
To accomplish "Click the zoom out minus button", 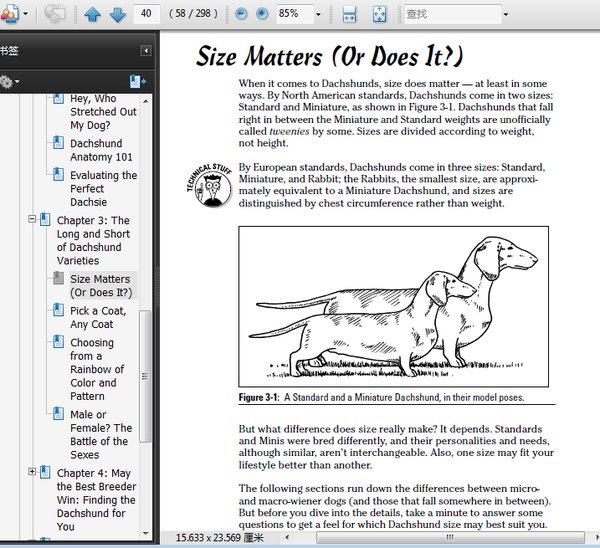I will pyautogui.click(x=241, y=14).
